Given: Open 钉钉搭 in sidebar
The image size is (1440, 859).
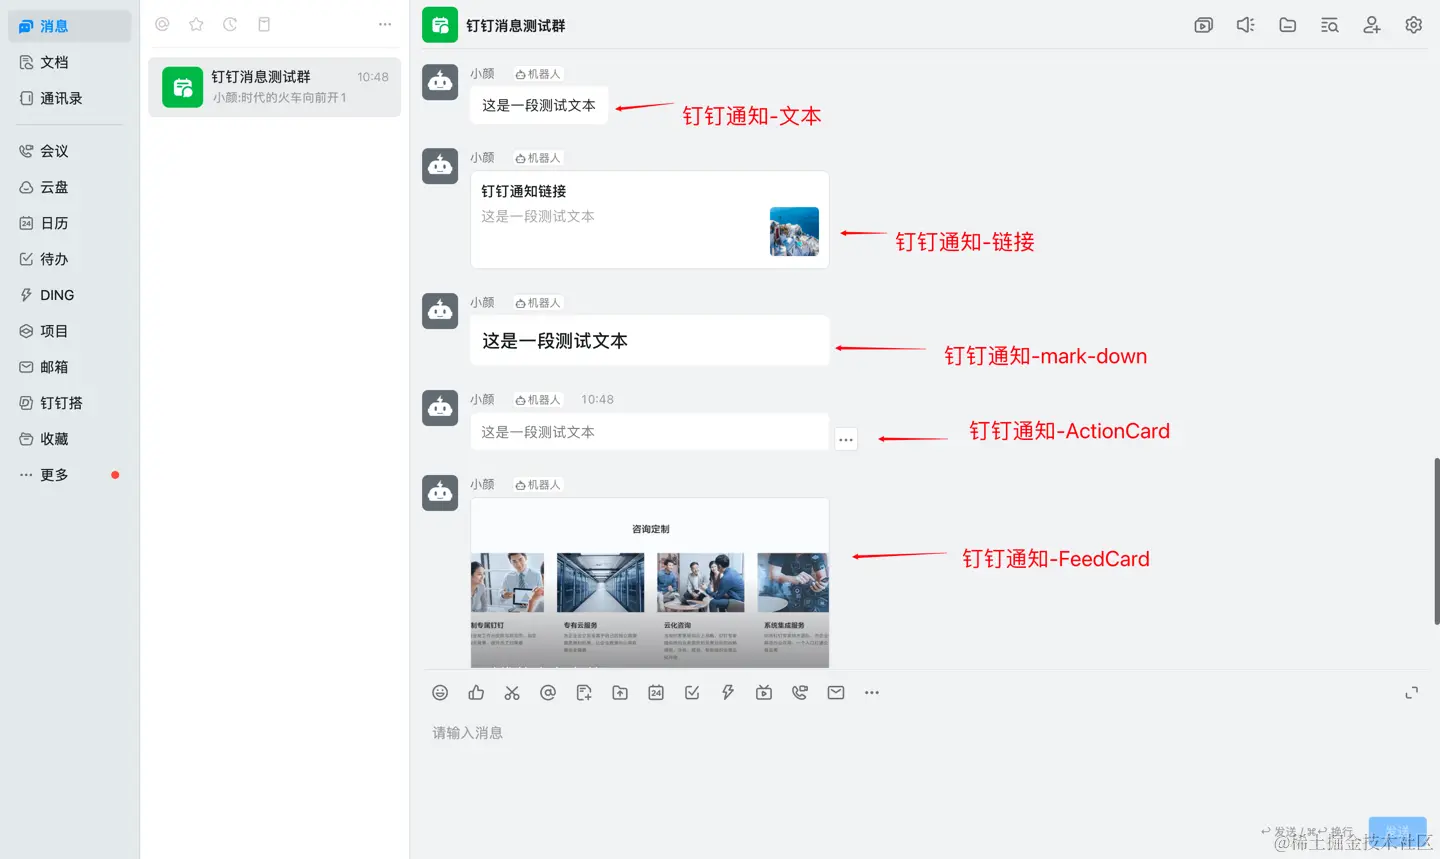Looking at the screenshot, I should 69,403.
